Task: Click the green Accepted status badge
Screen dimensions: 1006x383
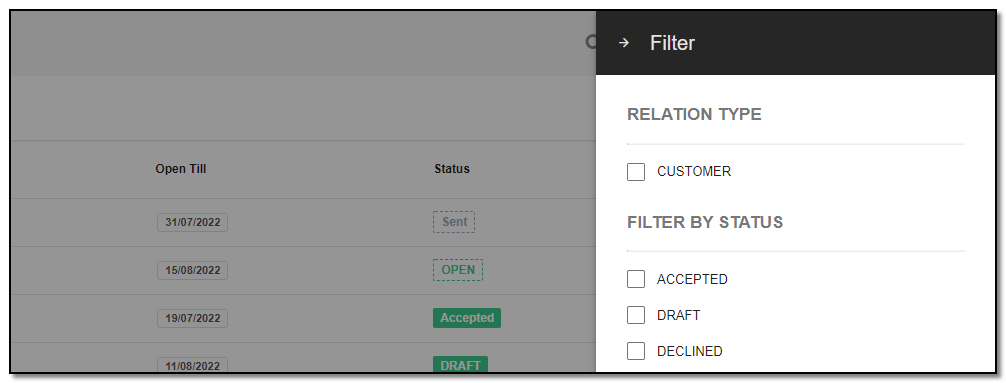Action: 467,318
